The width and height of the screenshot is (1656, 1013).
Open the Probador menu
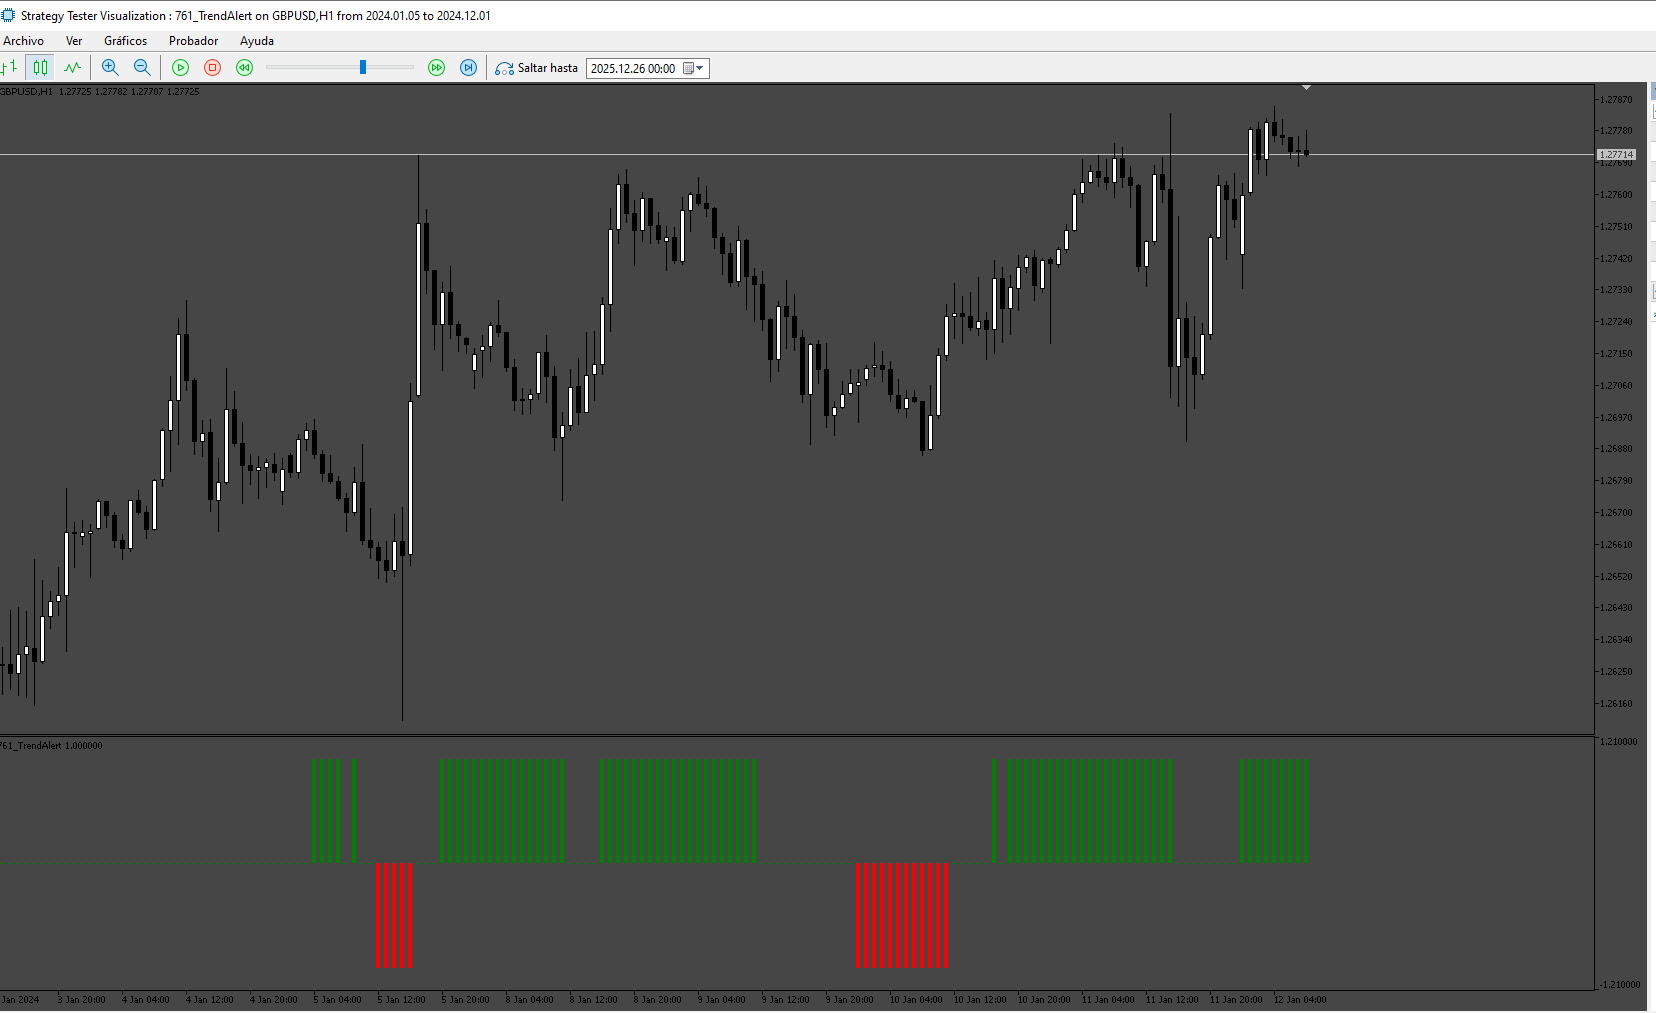(x=194, y=41)
